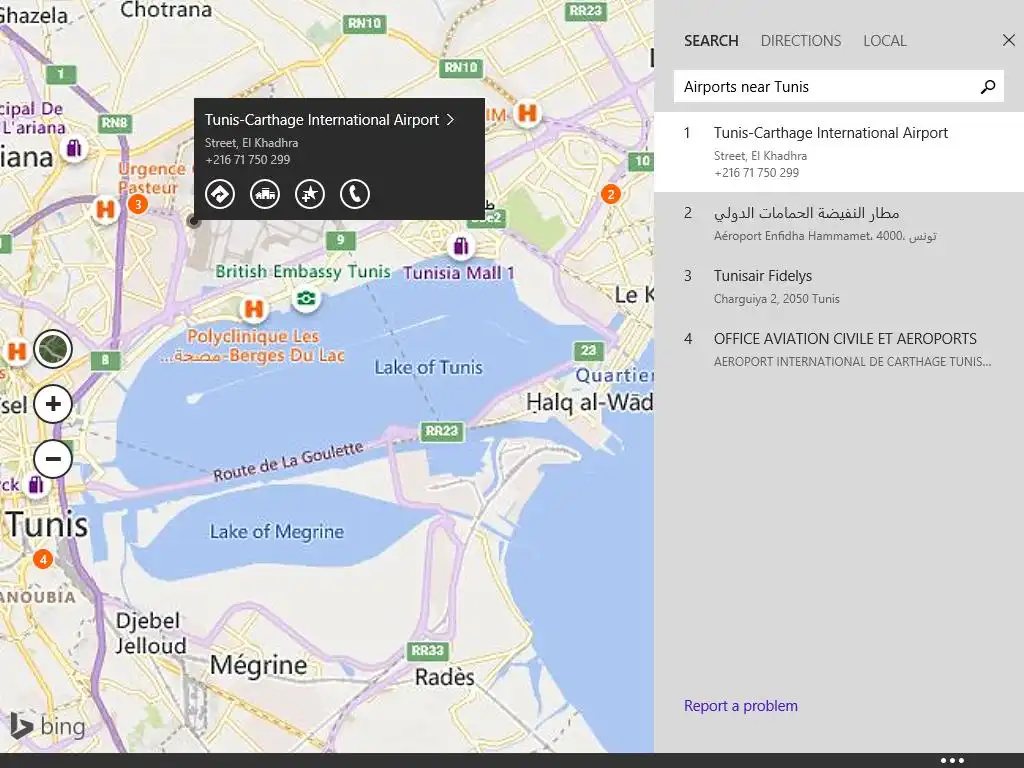Click shopping bag icon above Tunis label
This screenshot has height=768, width=1024.
click(37, 485)
